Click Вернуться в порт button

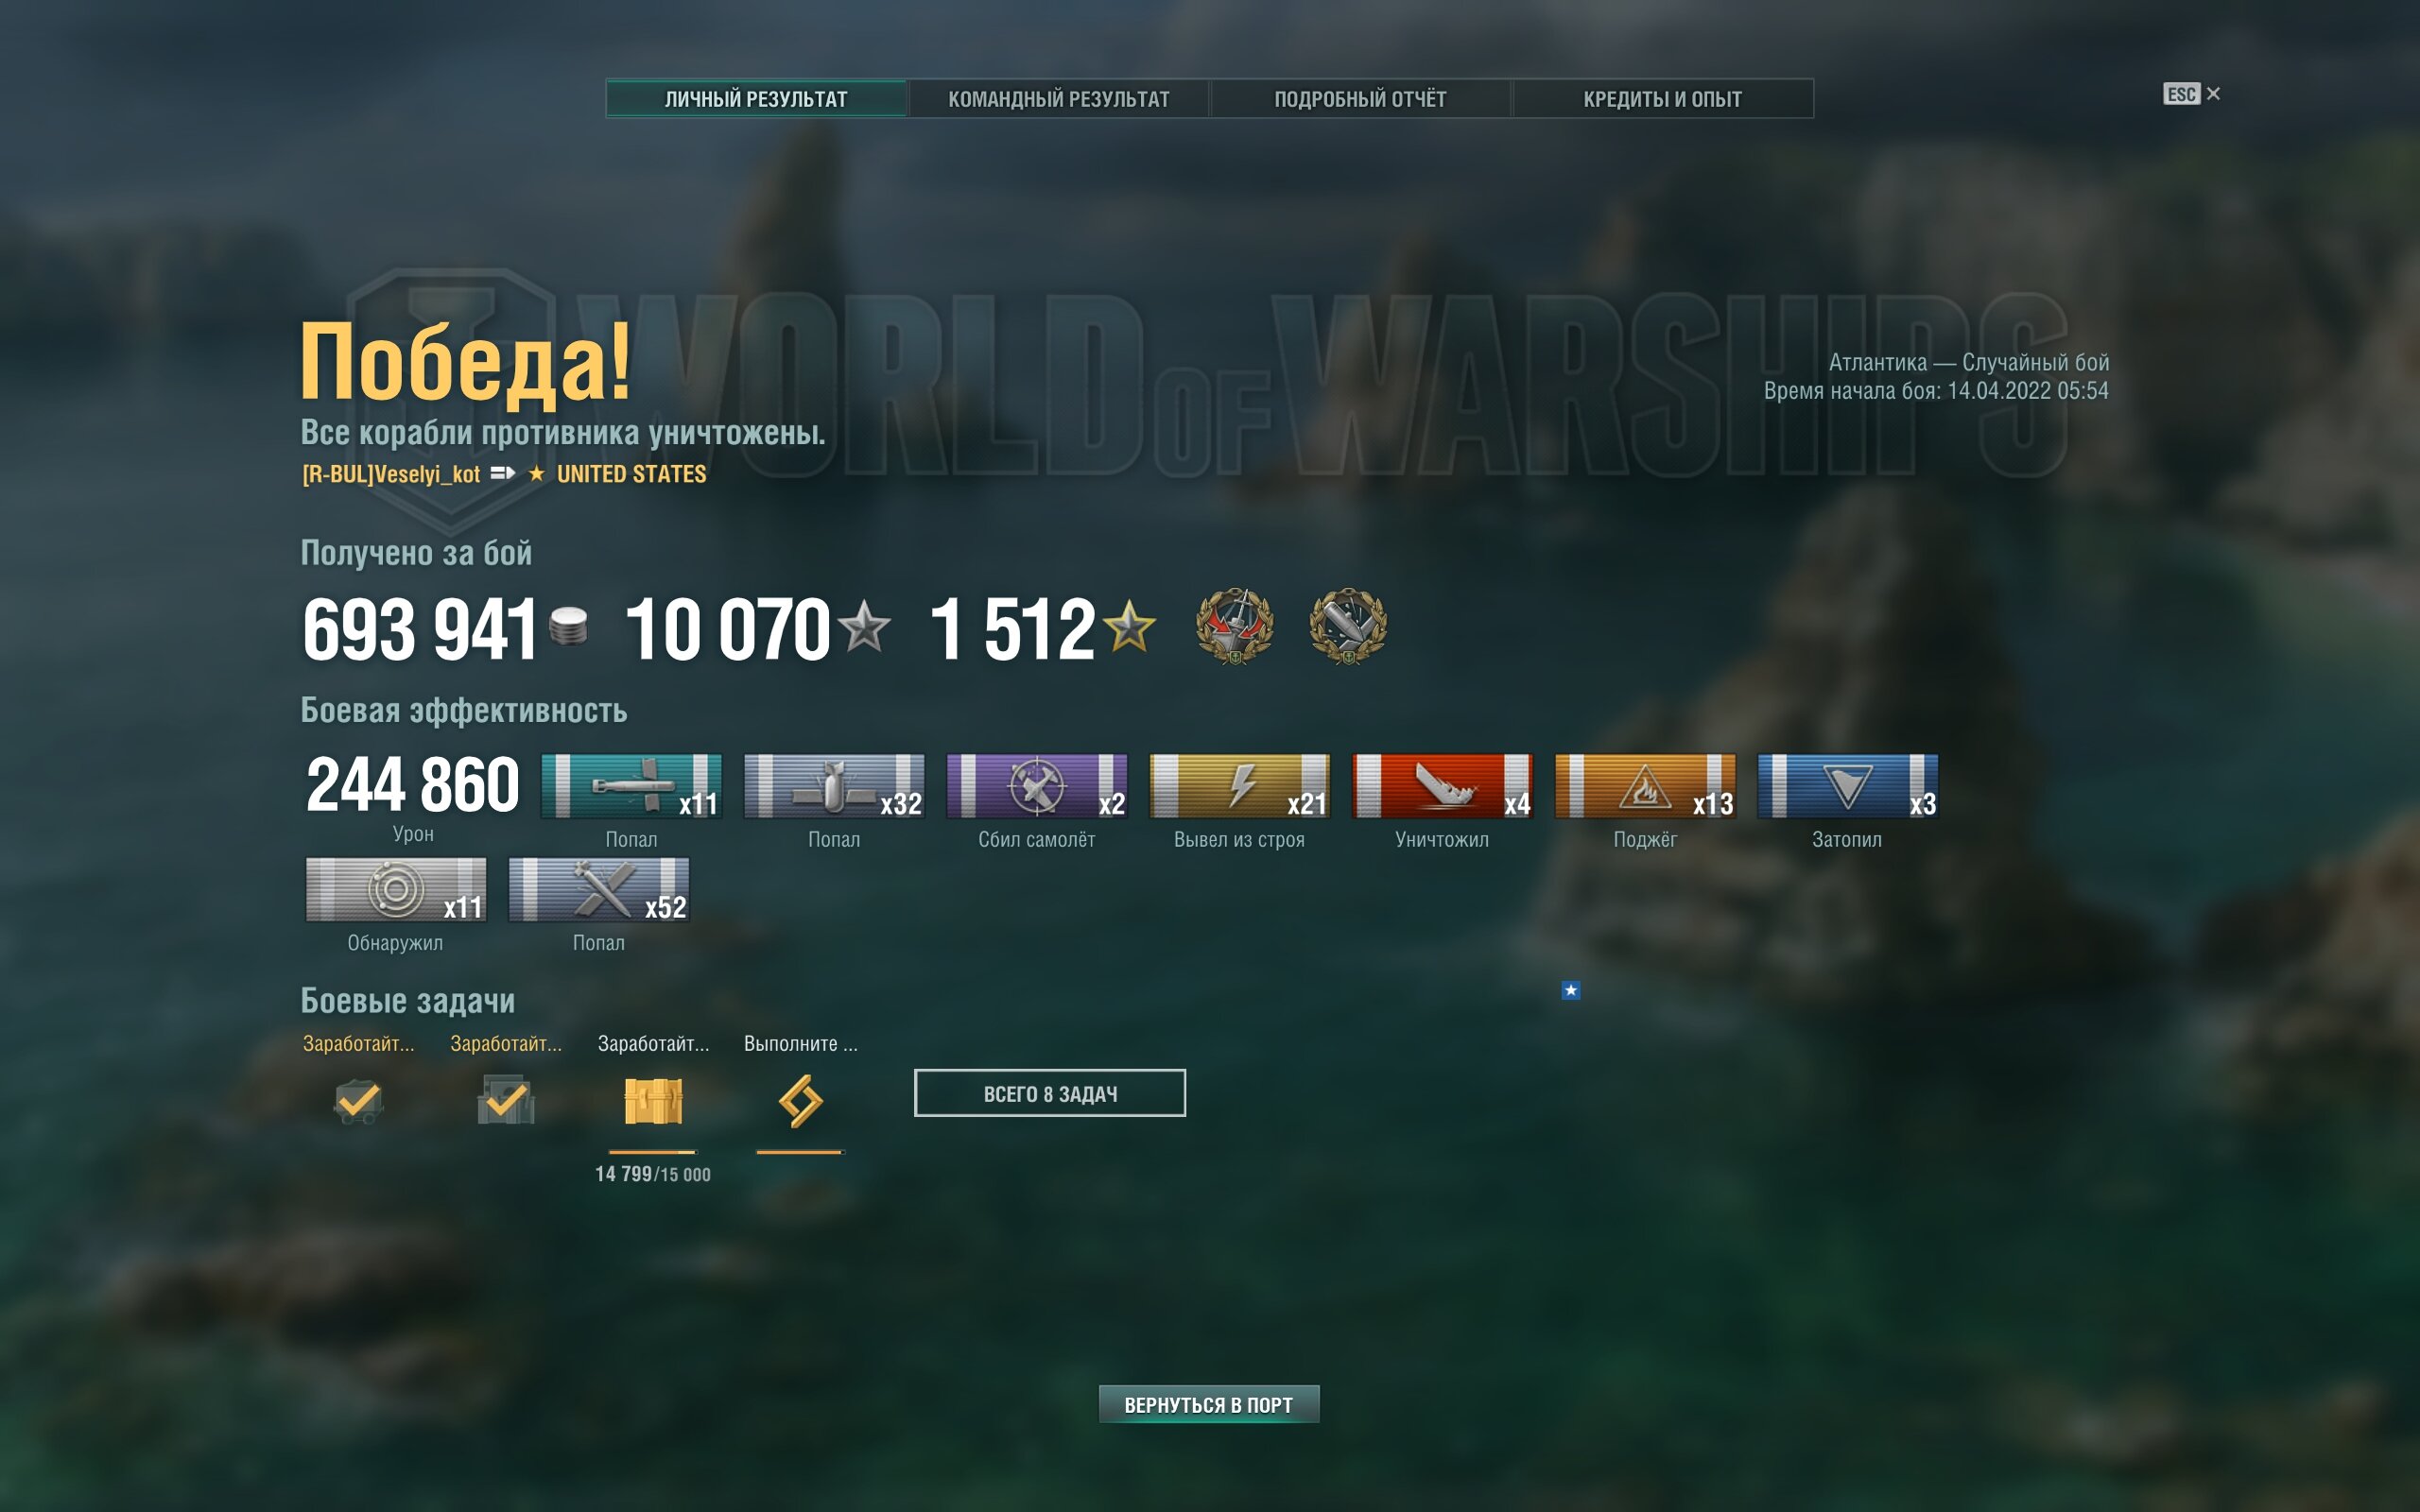pyautogui.click(x=1209, y=1404)
